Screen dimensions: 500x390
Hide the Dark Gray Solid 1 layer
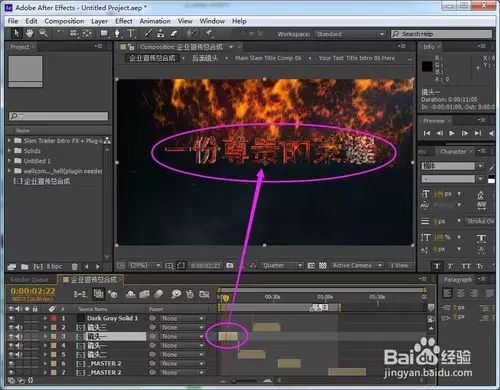tap(11, 318)
